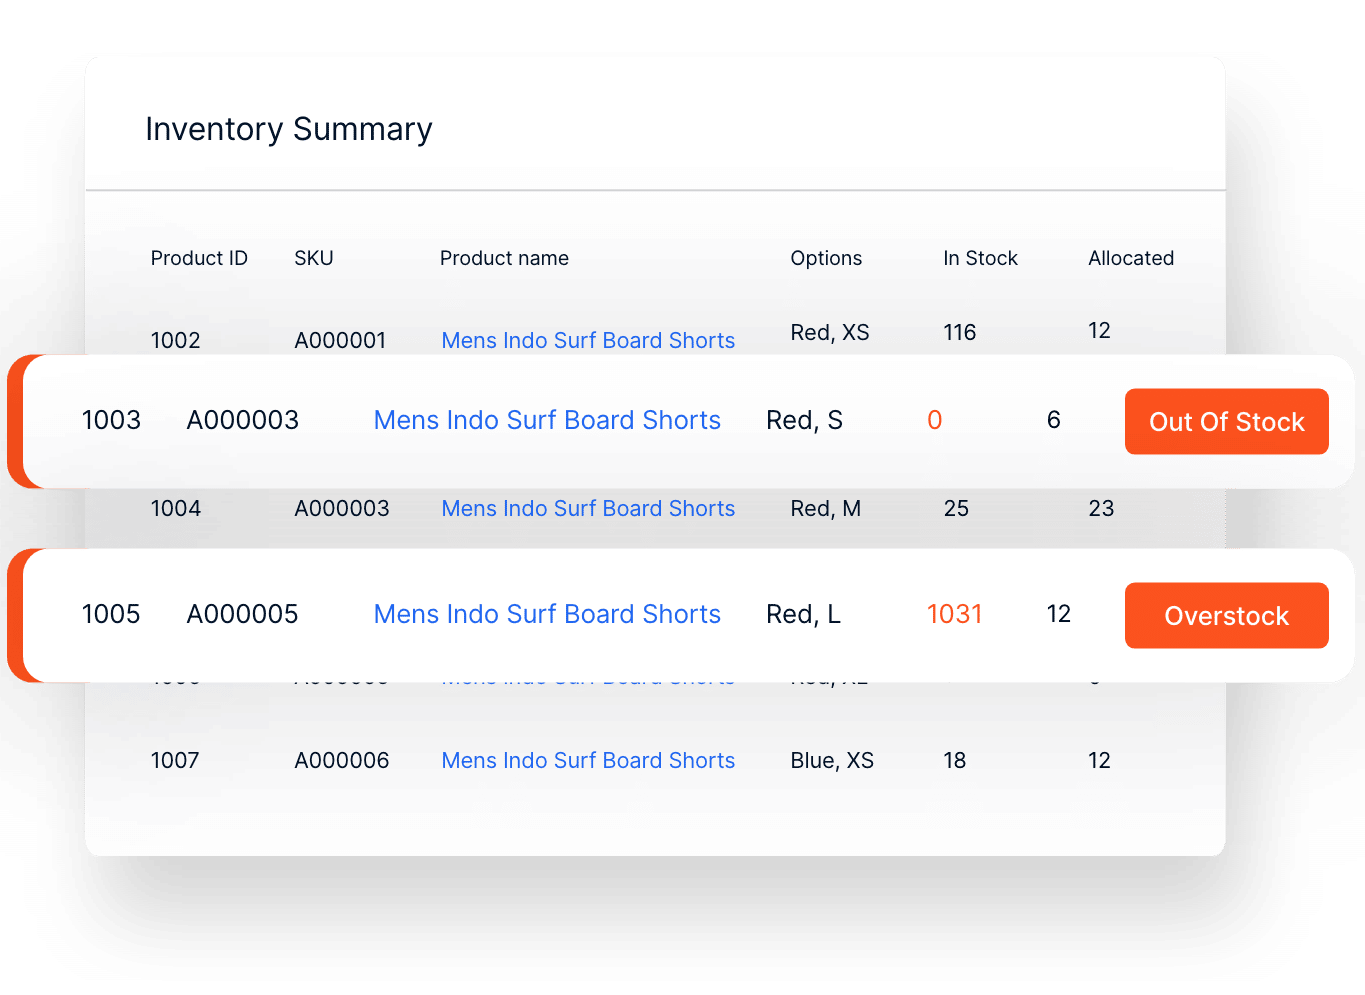Click allocated value 12 in row 1005
The image size is (1365, 995).
[x=1059, y=614]
